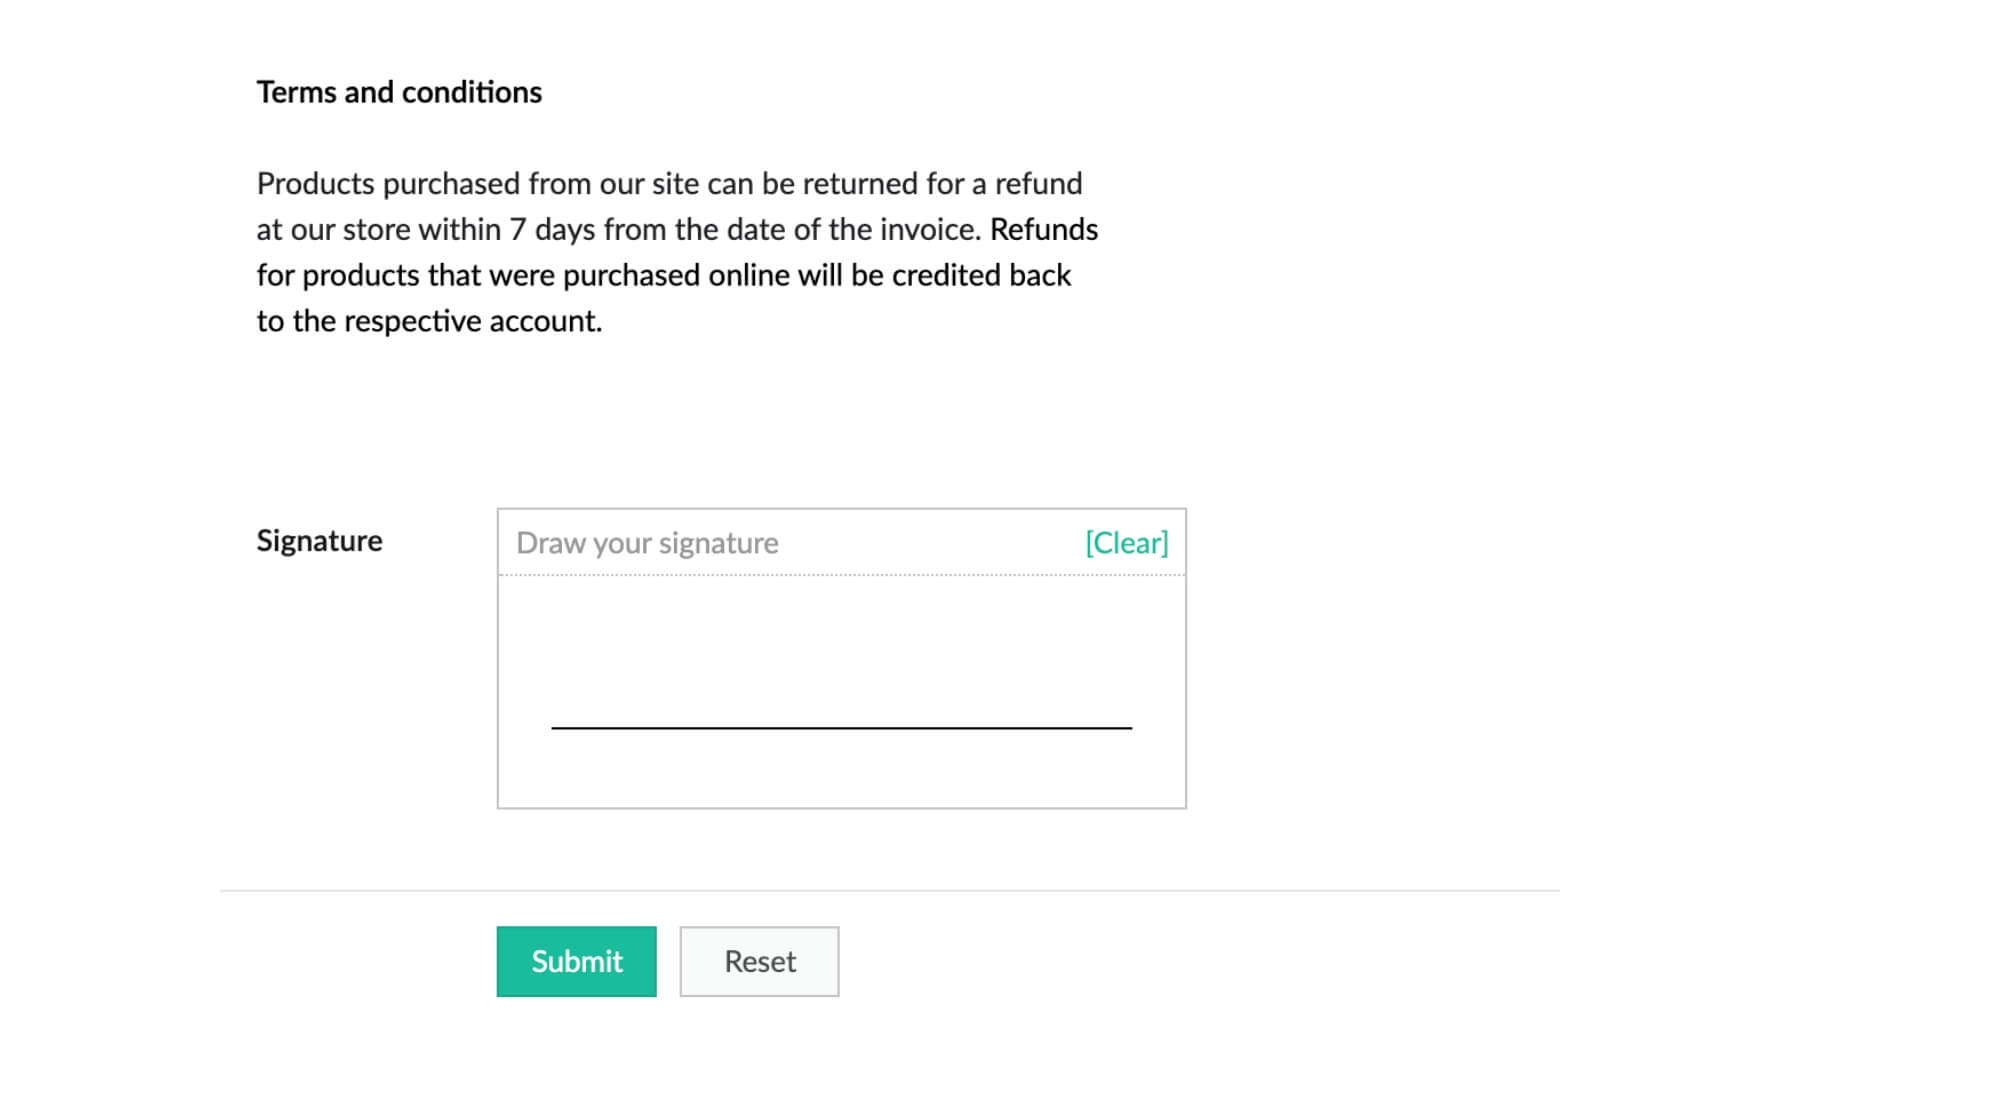This screenshot has width=2000, height=1100.
Task: Click "our site" in the terms paragraph
Action: (649, 184)
